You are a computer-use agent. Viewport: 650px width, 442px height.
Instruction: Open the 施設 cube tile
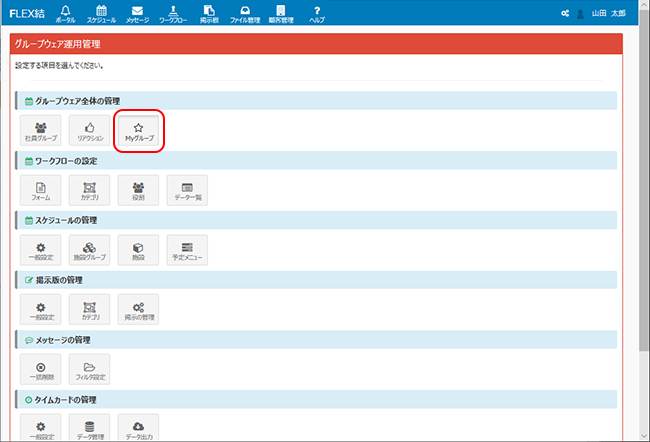click(x=138, y=250)
